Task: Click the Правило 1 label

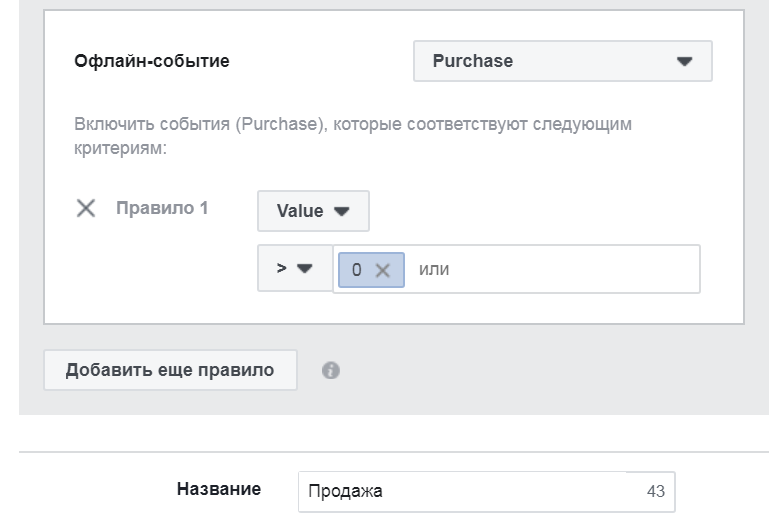Action: [162, 208]
